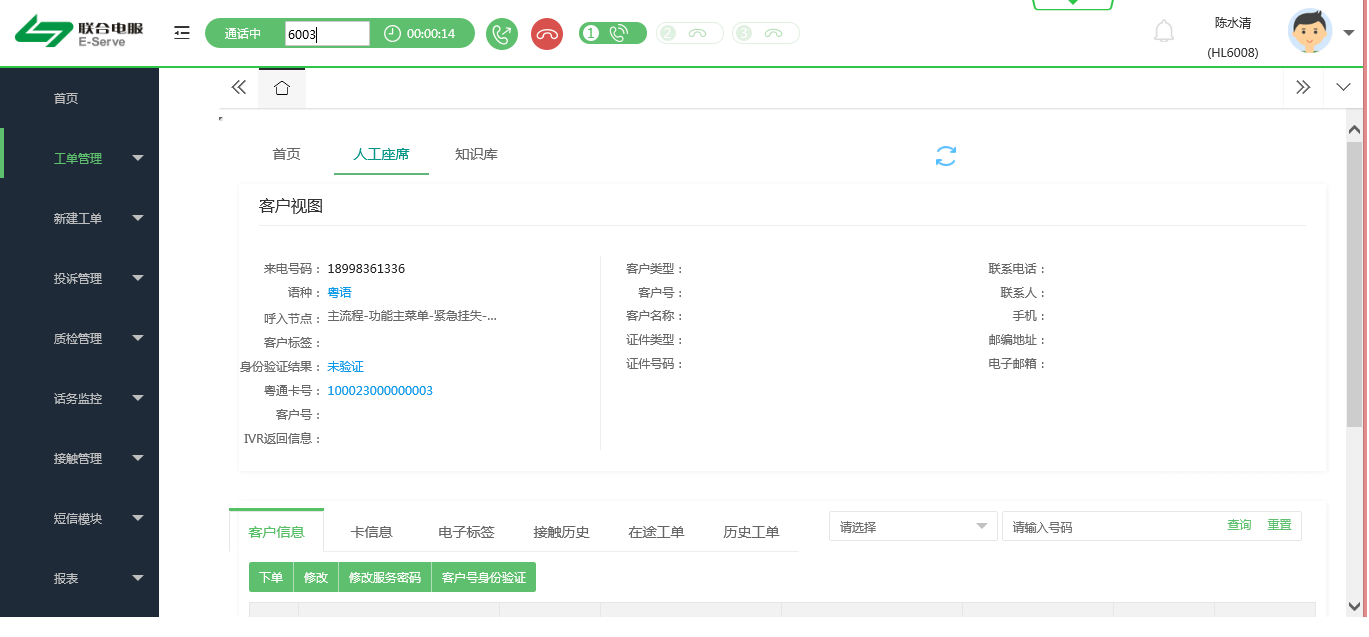Open the 卡信息 tab
This screenshot has height=637, width=1369.
coord(371,532)
